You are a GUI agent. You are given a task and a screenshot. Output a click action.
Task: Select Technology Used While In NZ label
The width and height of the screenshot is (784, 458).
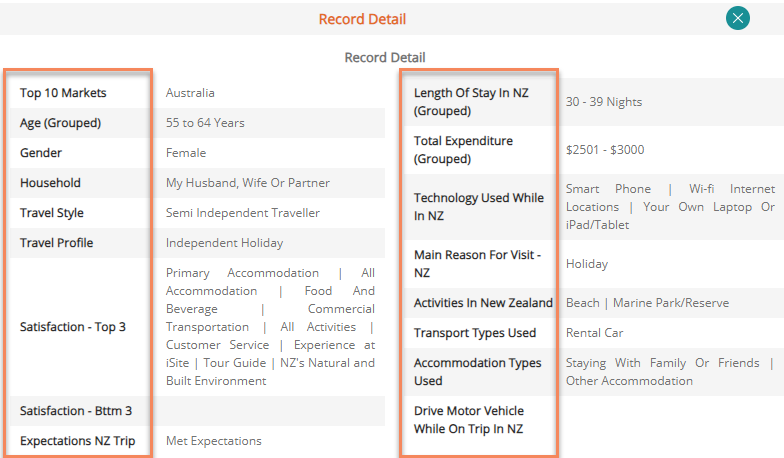(478, 207)
